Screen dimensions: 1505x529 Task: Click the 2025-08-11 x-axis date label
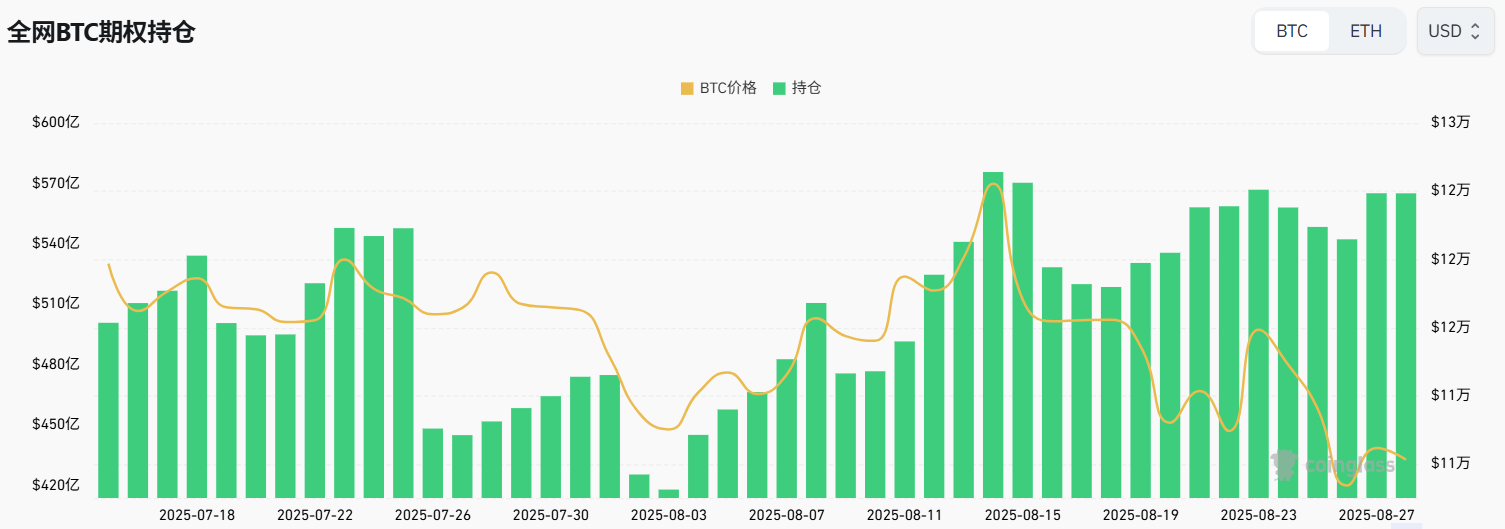[904, 514]
